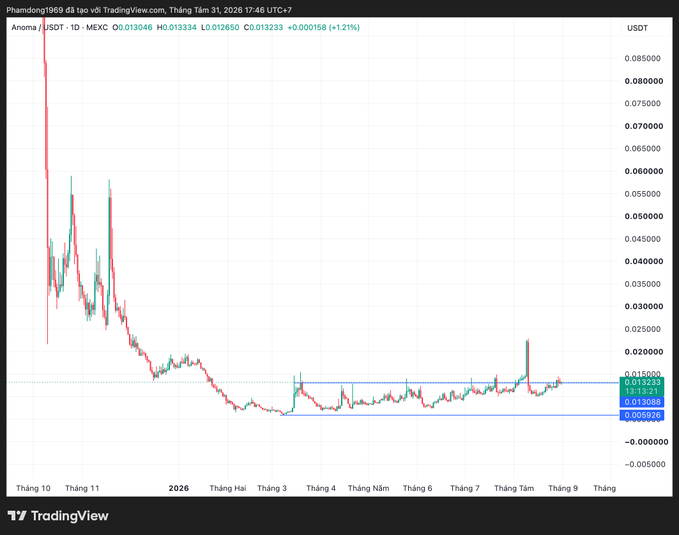Click the 0.050000 price axis label
679x535 pixels.
click(643, 216)
